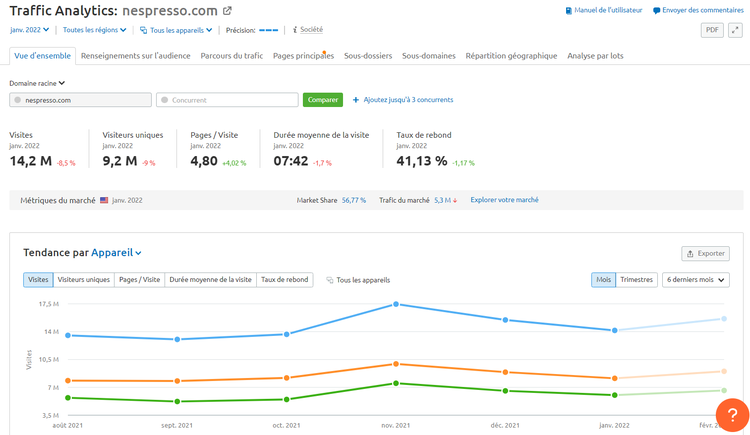Open the janv. 2022 date dropdown

(30, 30)
